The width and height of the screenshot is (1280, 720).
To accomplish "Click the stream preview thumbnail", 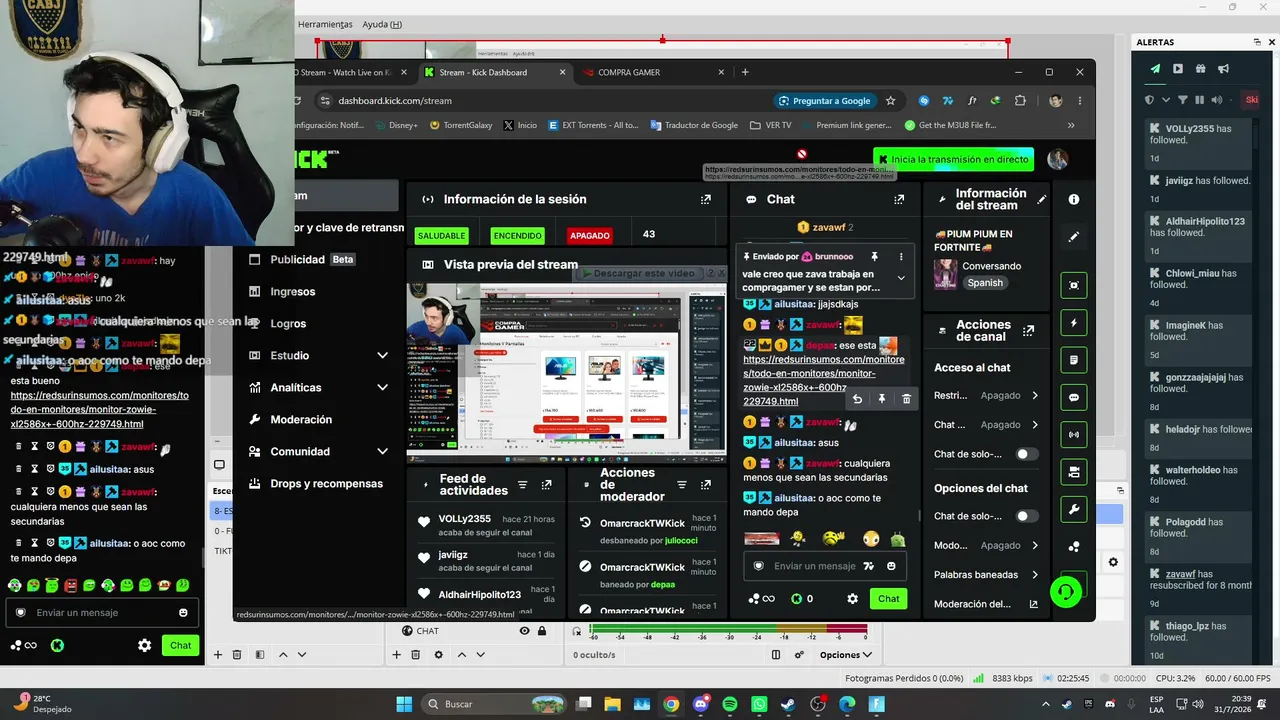I will [x=567, y=371].
